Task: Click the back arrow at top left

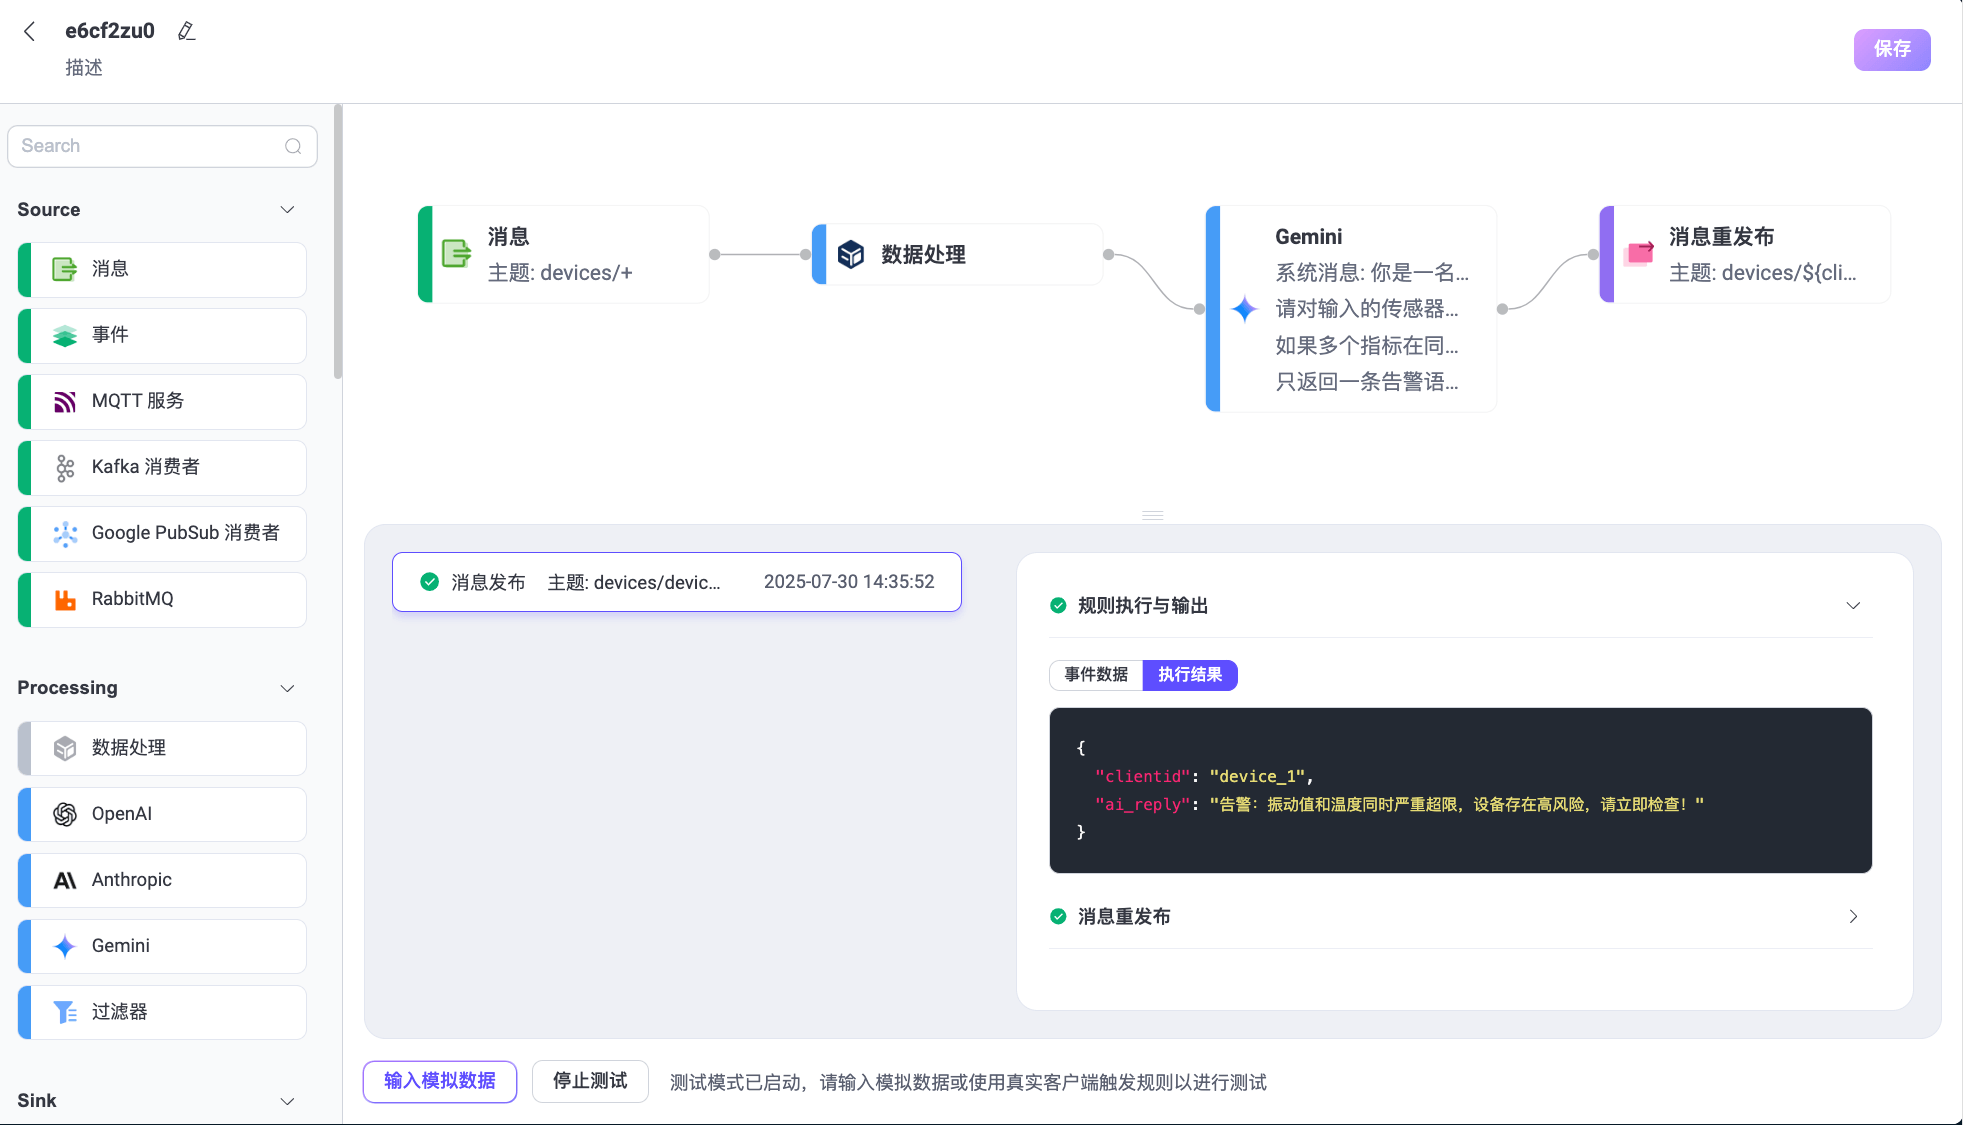Action: pos(30,31)
